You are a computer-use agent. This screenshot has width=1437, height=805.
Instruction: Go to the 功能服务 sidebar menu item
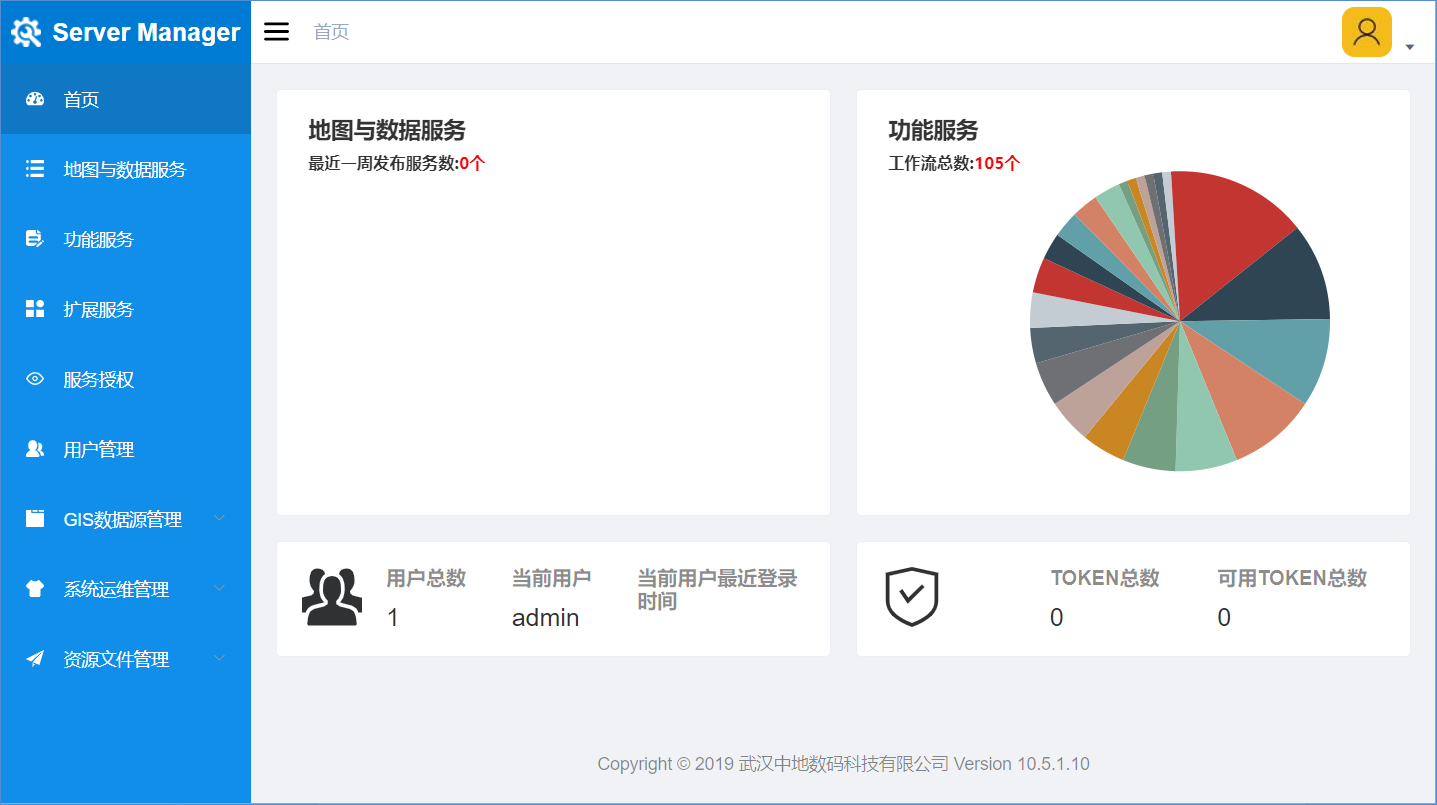point(126,239)
